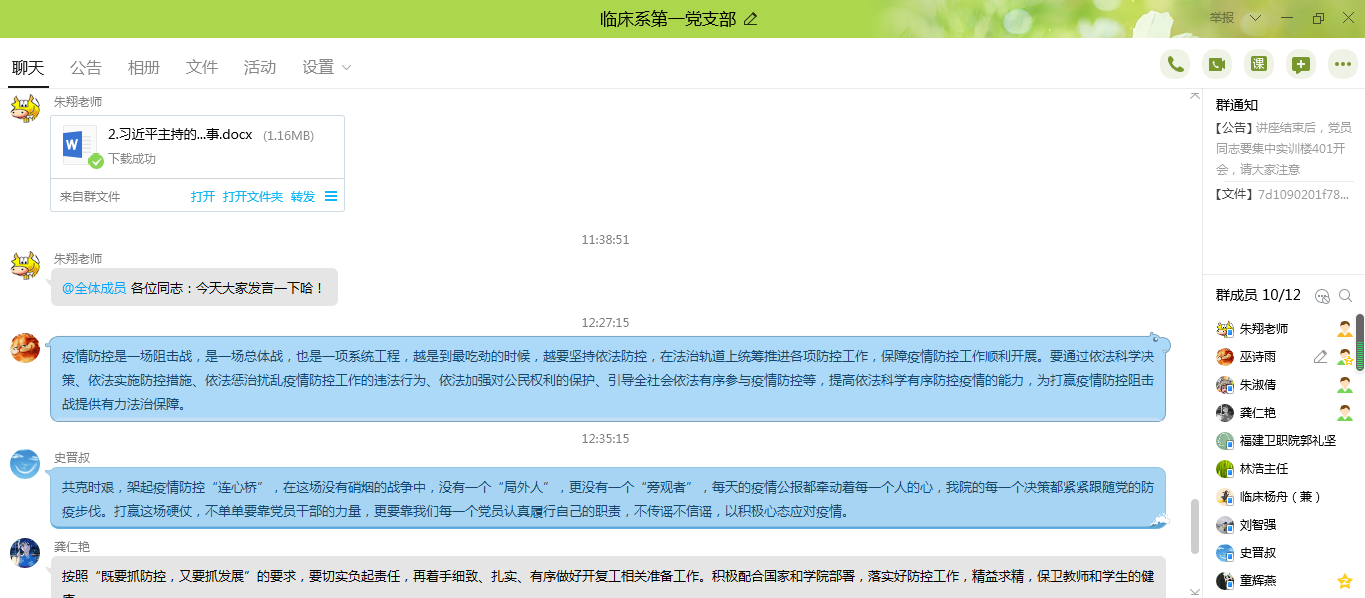This screenshot has height=598, width=1365.
Task: Search group members with magnifier icon
Action: [1345, 296]
